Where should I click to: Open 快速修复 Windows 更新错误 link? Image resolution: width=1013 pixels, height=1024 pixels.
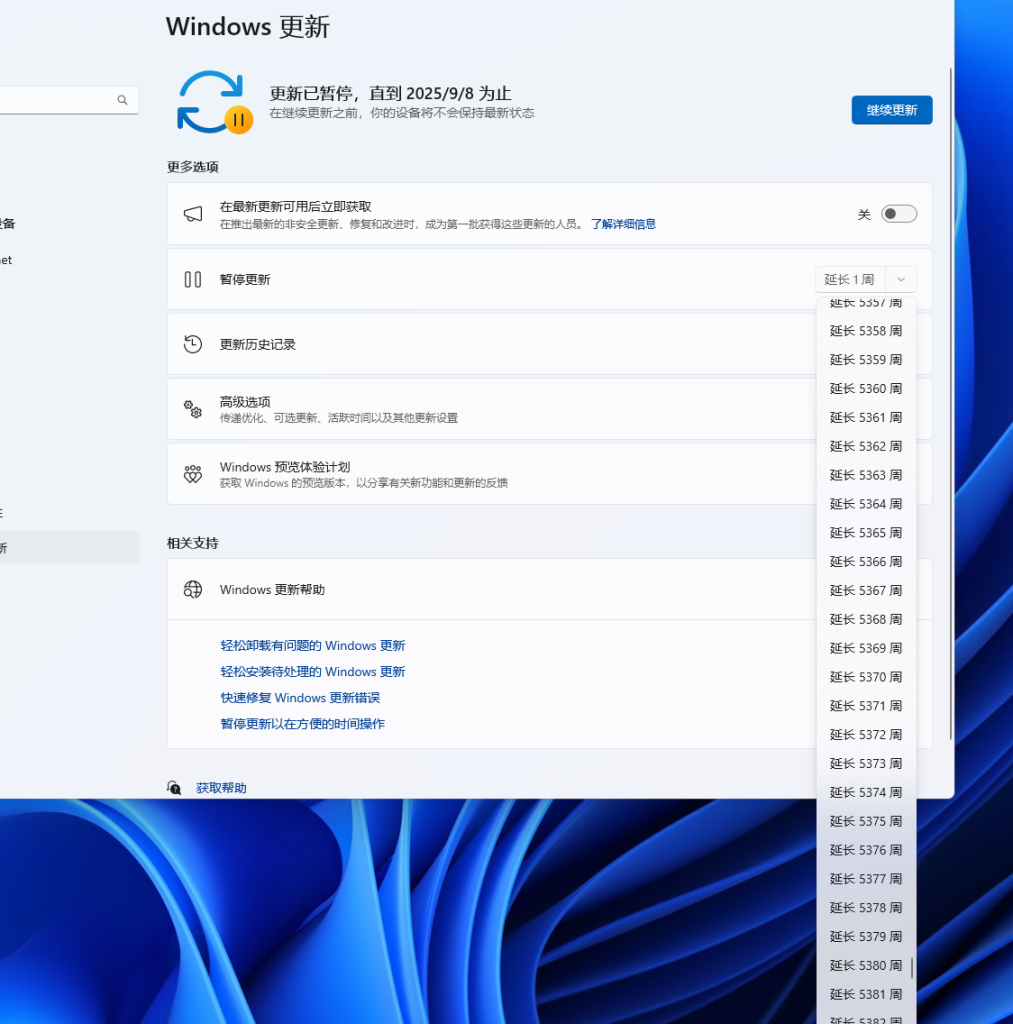point(300,698)
